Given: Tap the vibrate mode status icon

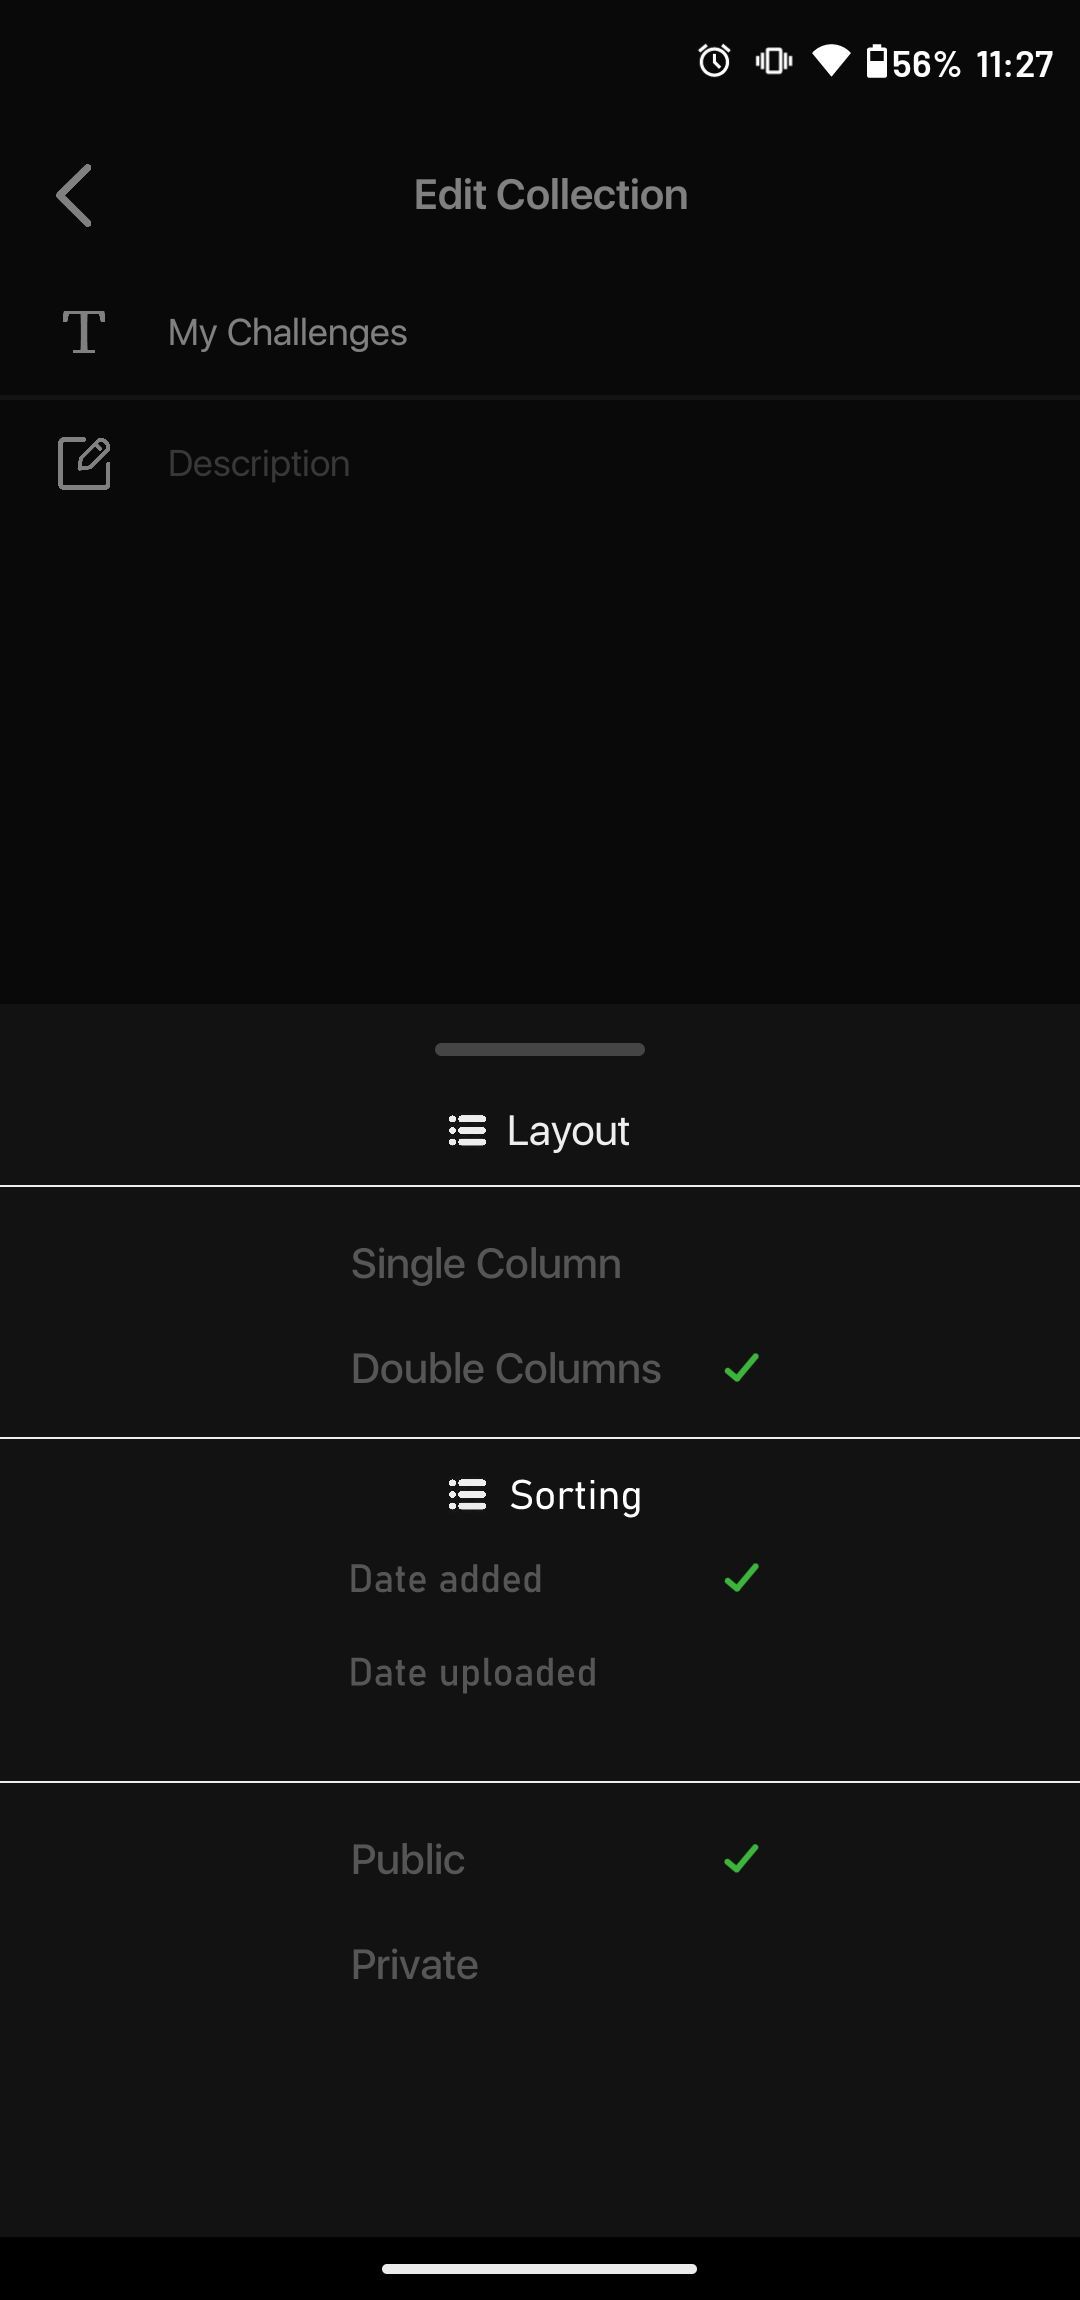Looking at the screenshot, I should (774, 62).
